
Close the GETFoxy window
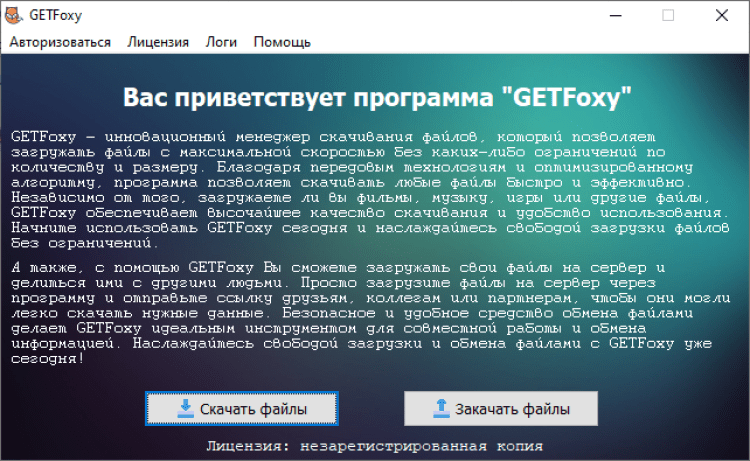[x=720, y=15]
